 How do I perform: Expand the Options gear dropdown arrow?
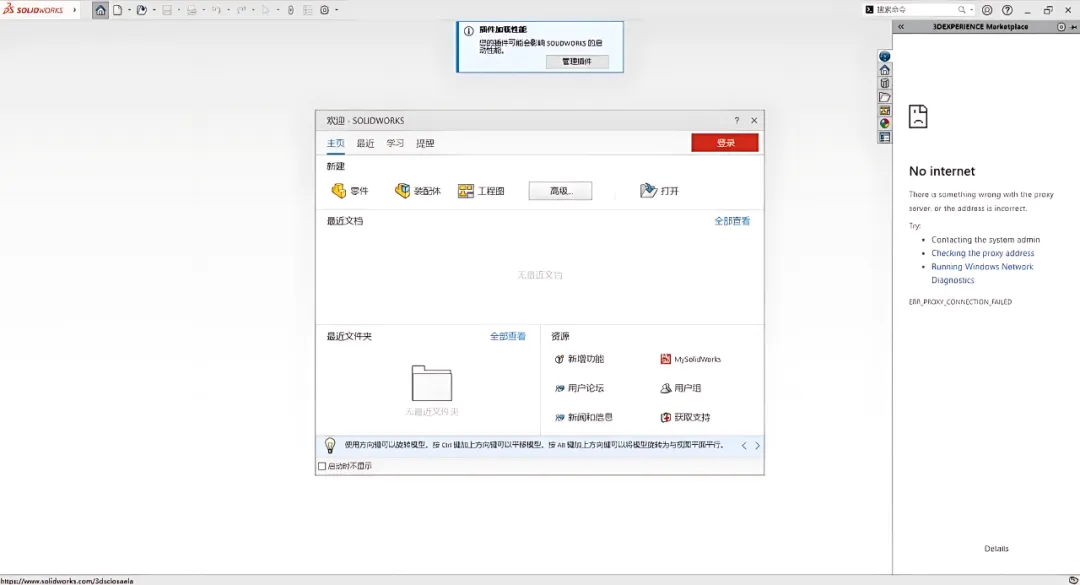pyautogui.click(x=337, y=10)
